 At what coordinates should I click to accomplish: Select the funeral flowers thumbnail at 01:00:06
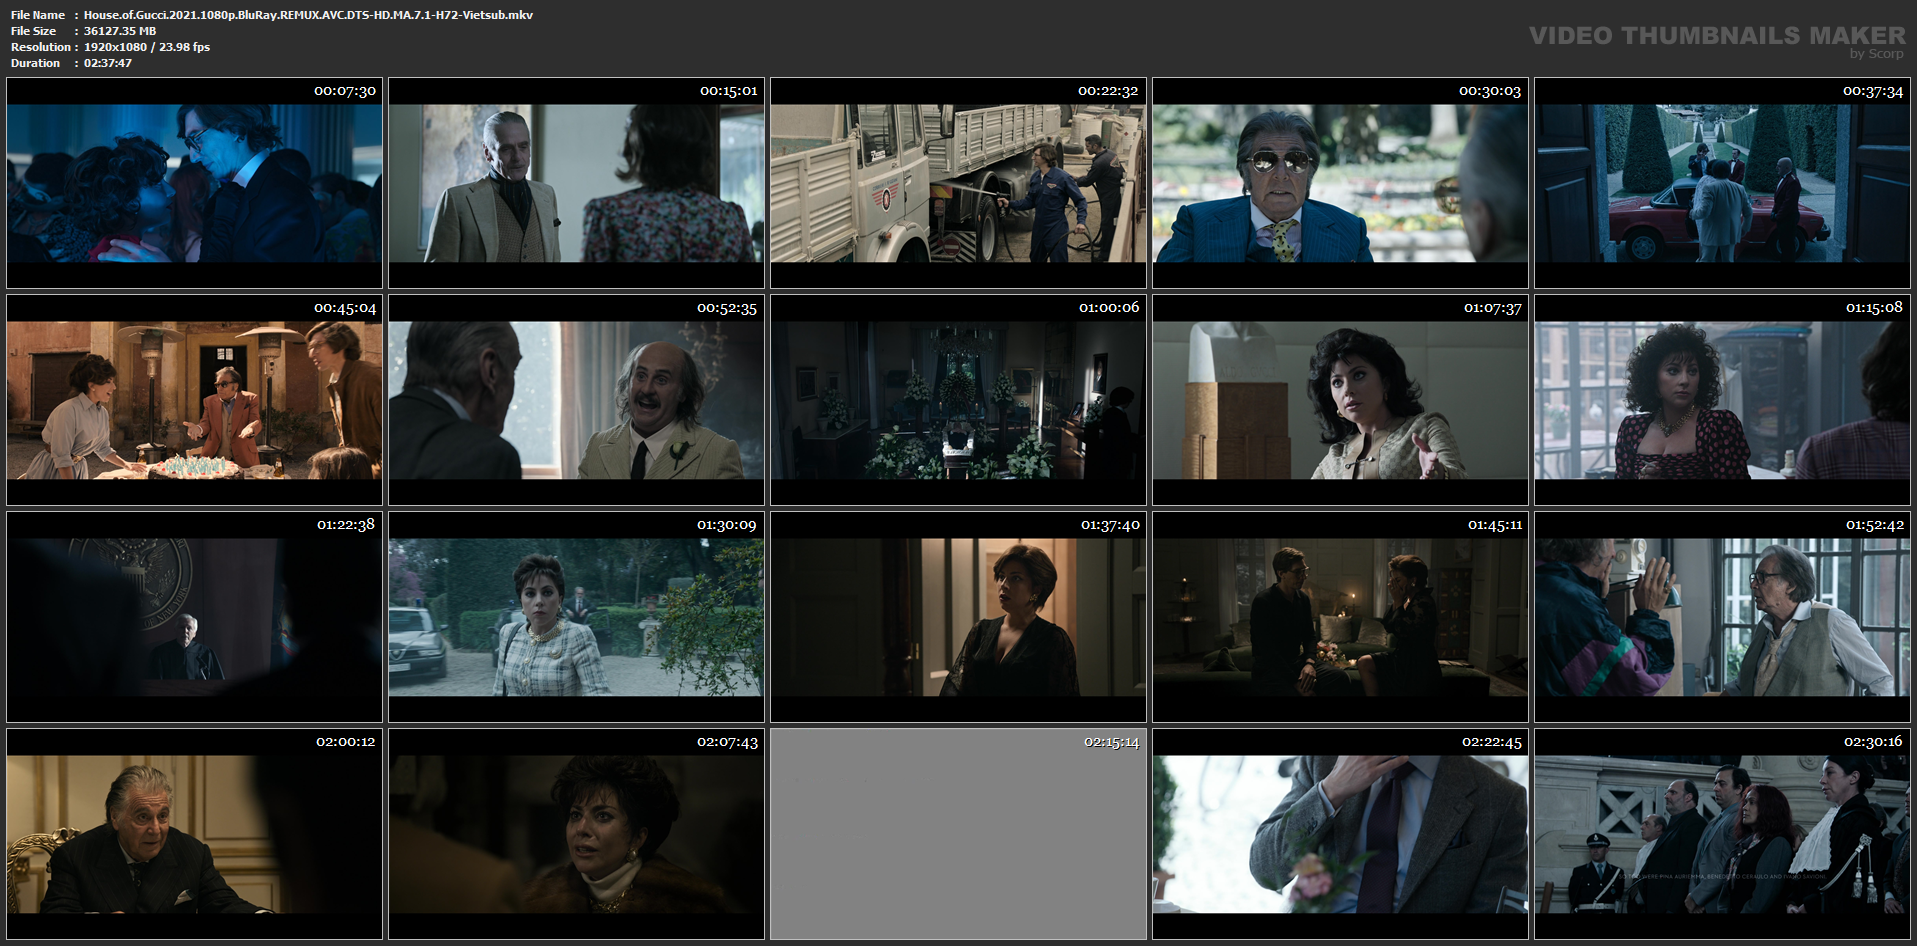(x=958, y=400)
